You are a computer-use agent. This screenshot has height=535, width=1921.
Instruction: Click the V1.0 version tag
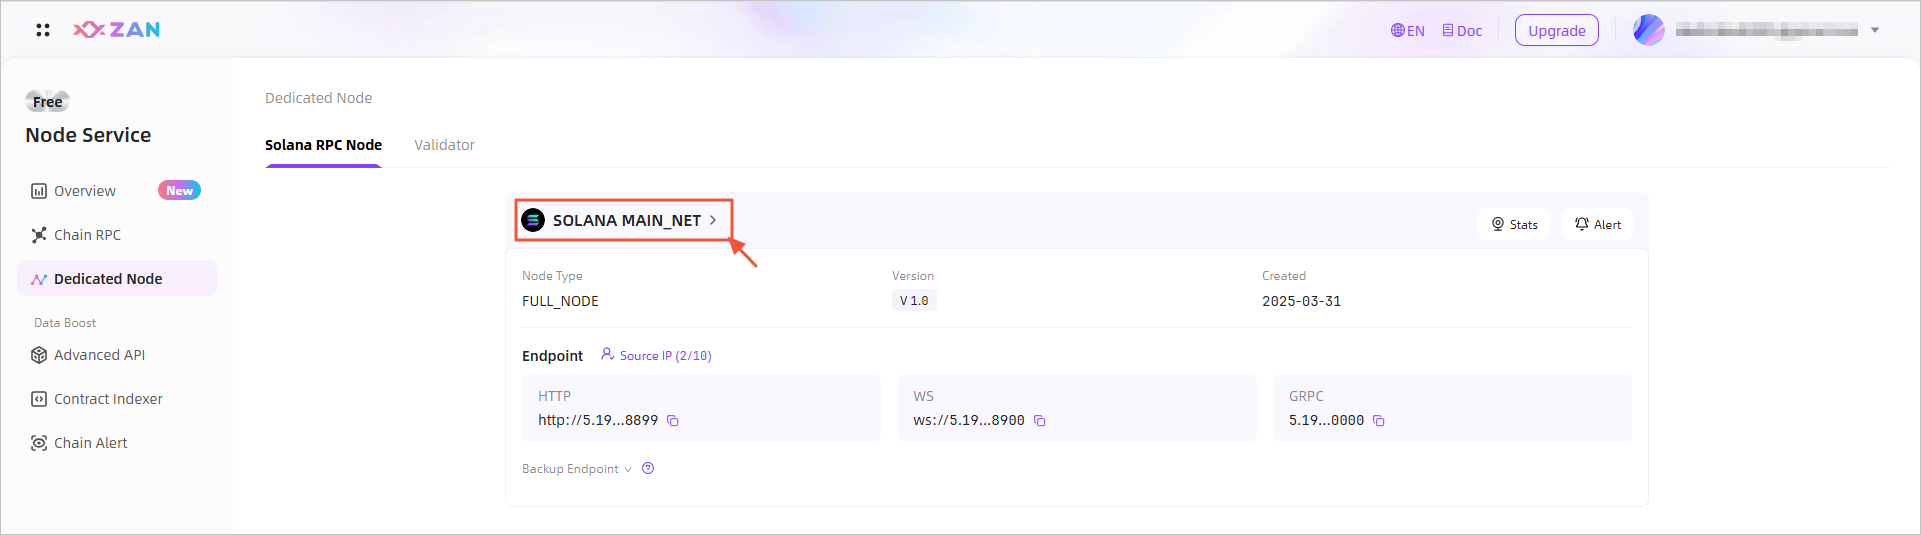tap(914, 300)
